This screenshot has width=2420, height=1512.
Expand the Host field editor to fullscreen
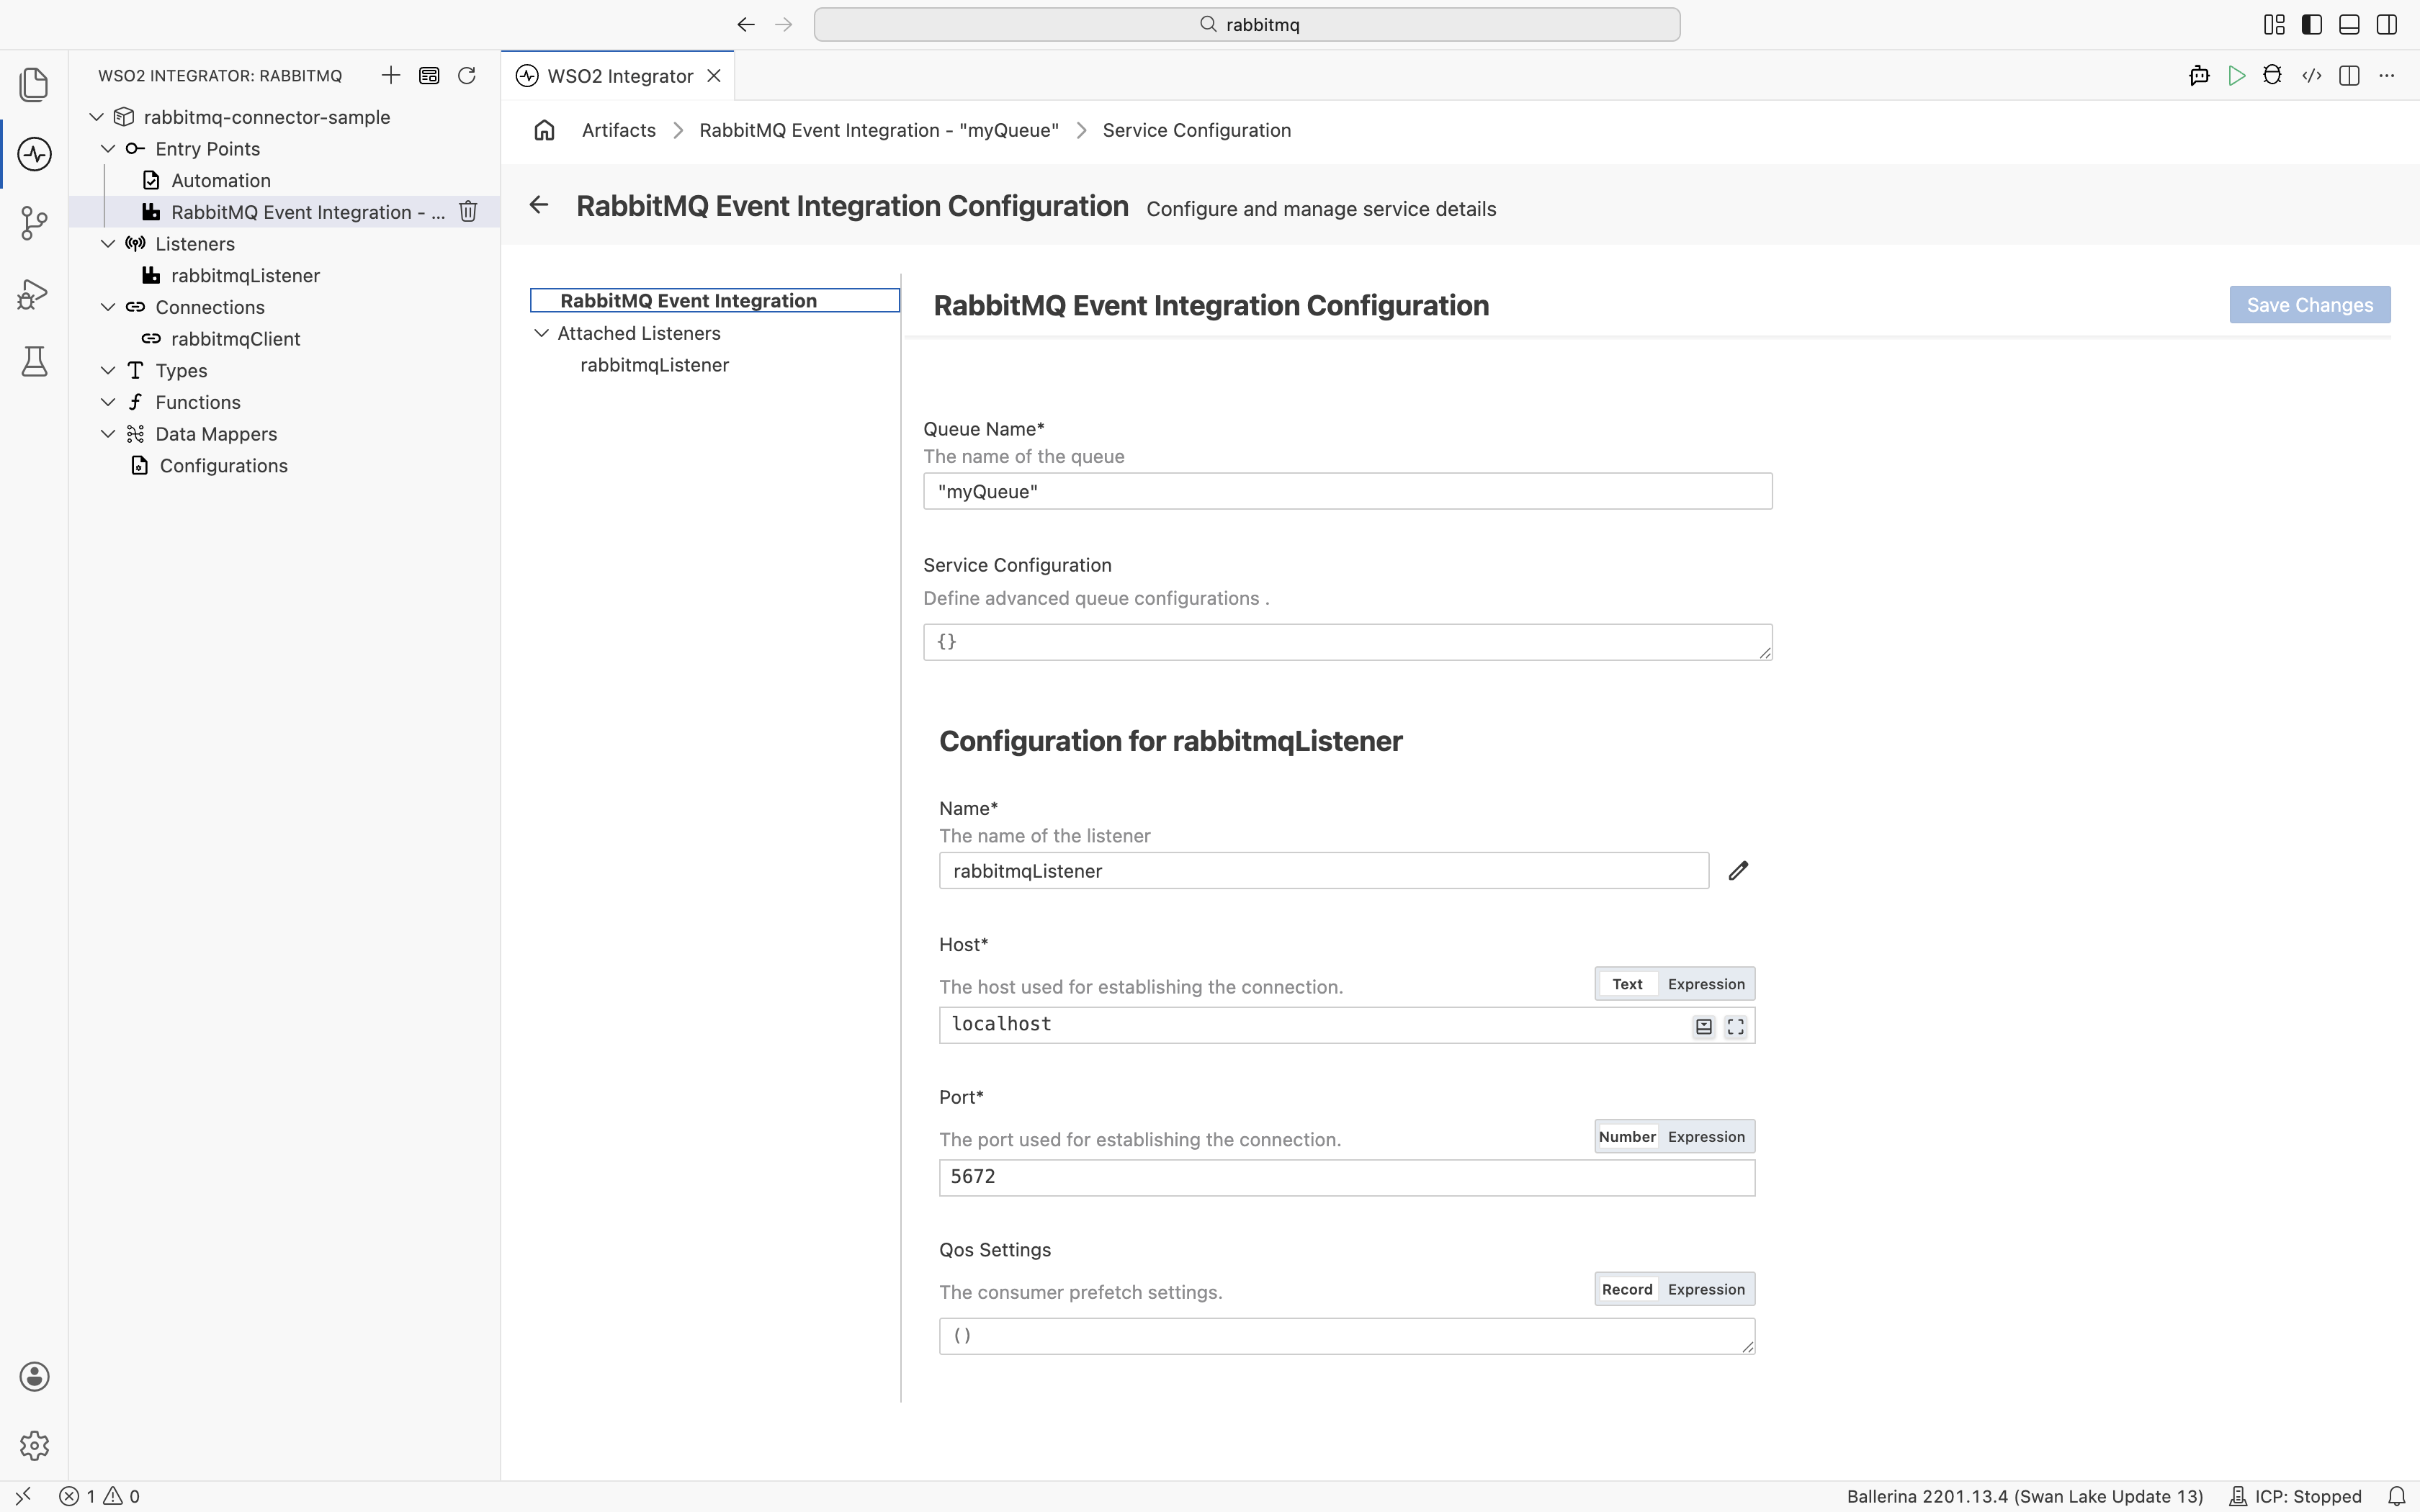1736,1026
